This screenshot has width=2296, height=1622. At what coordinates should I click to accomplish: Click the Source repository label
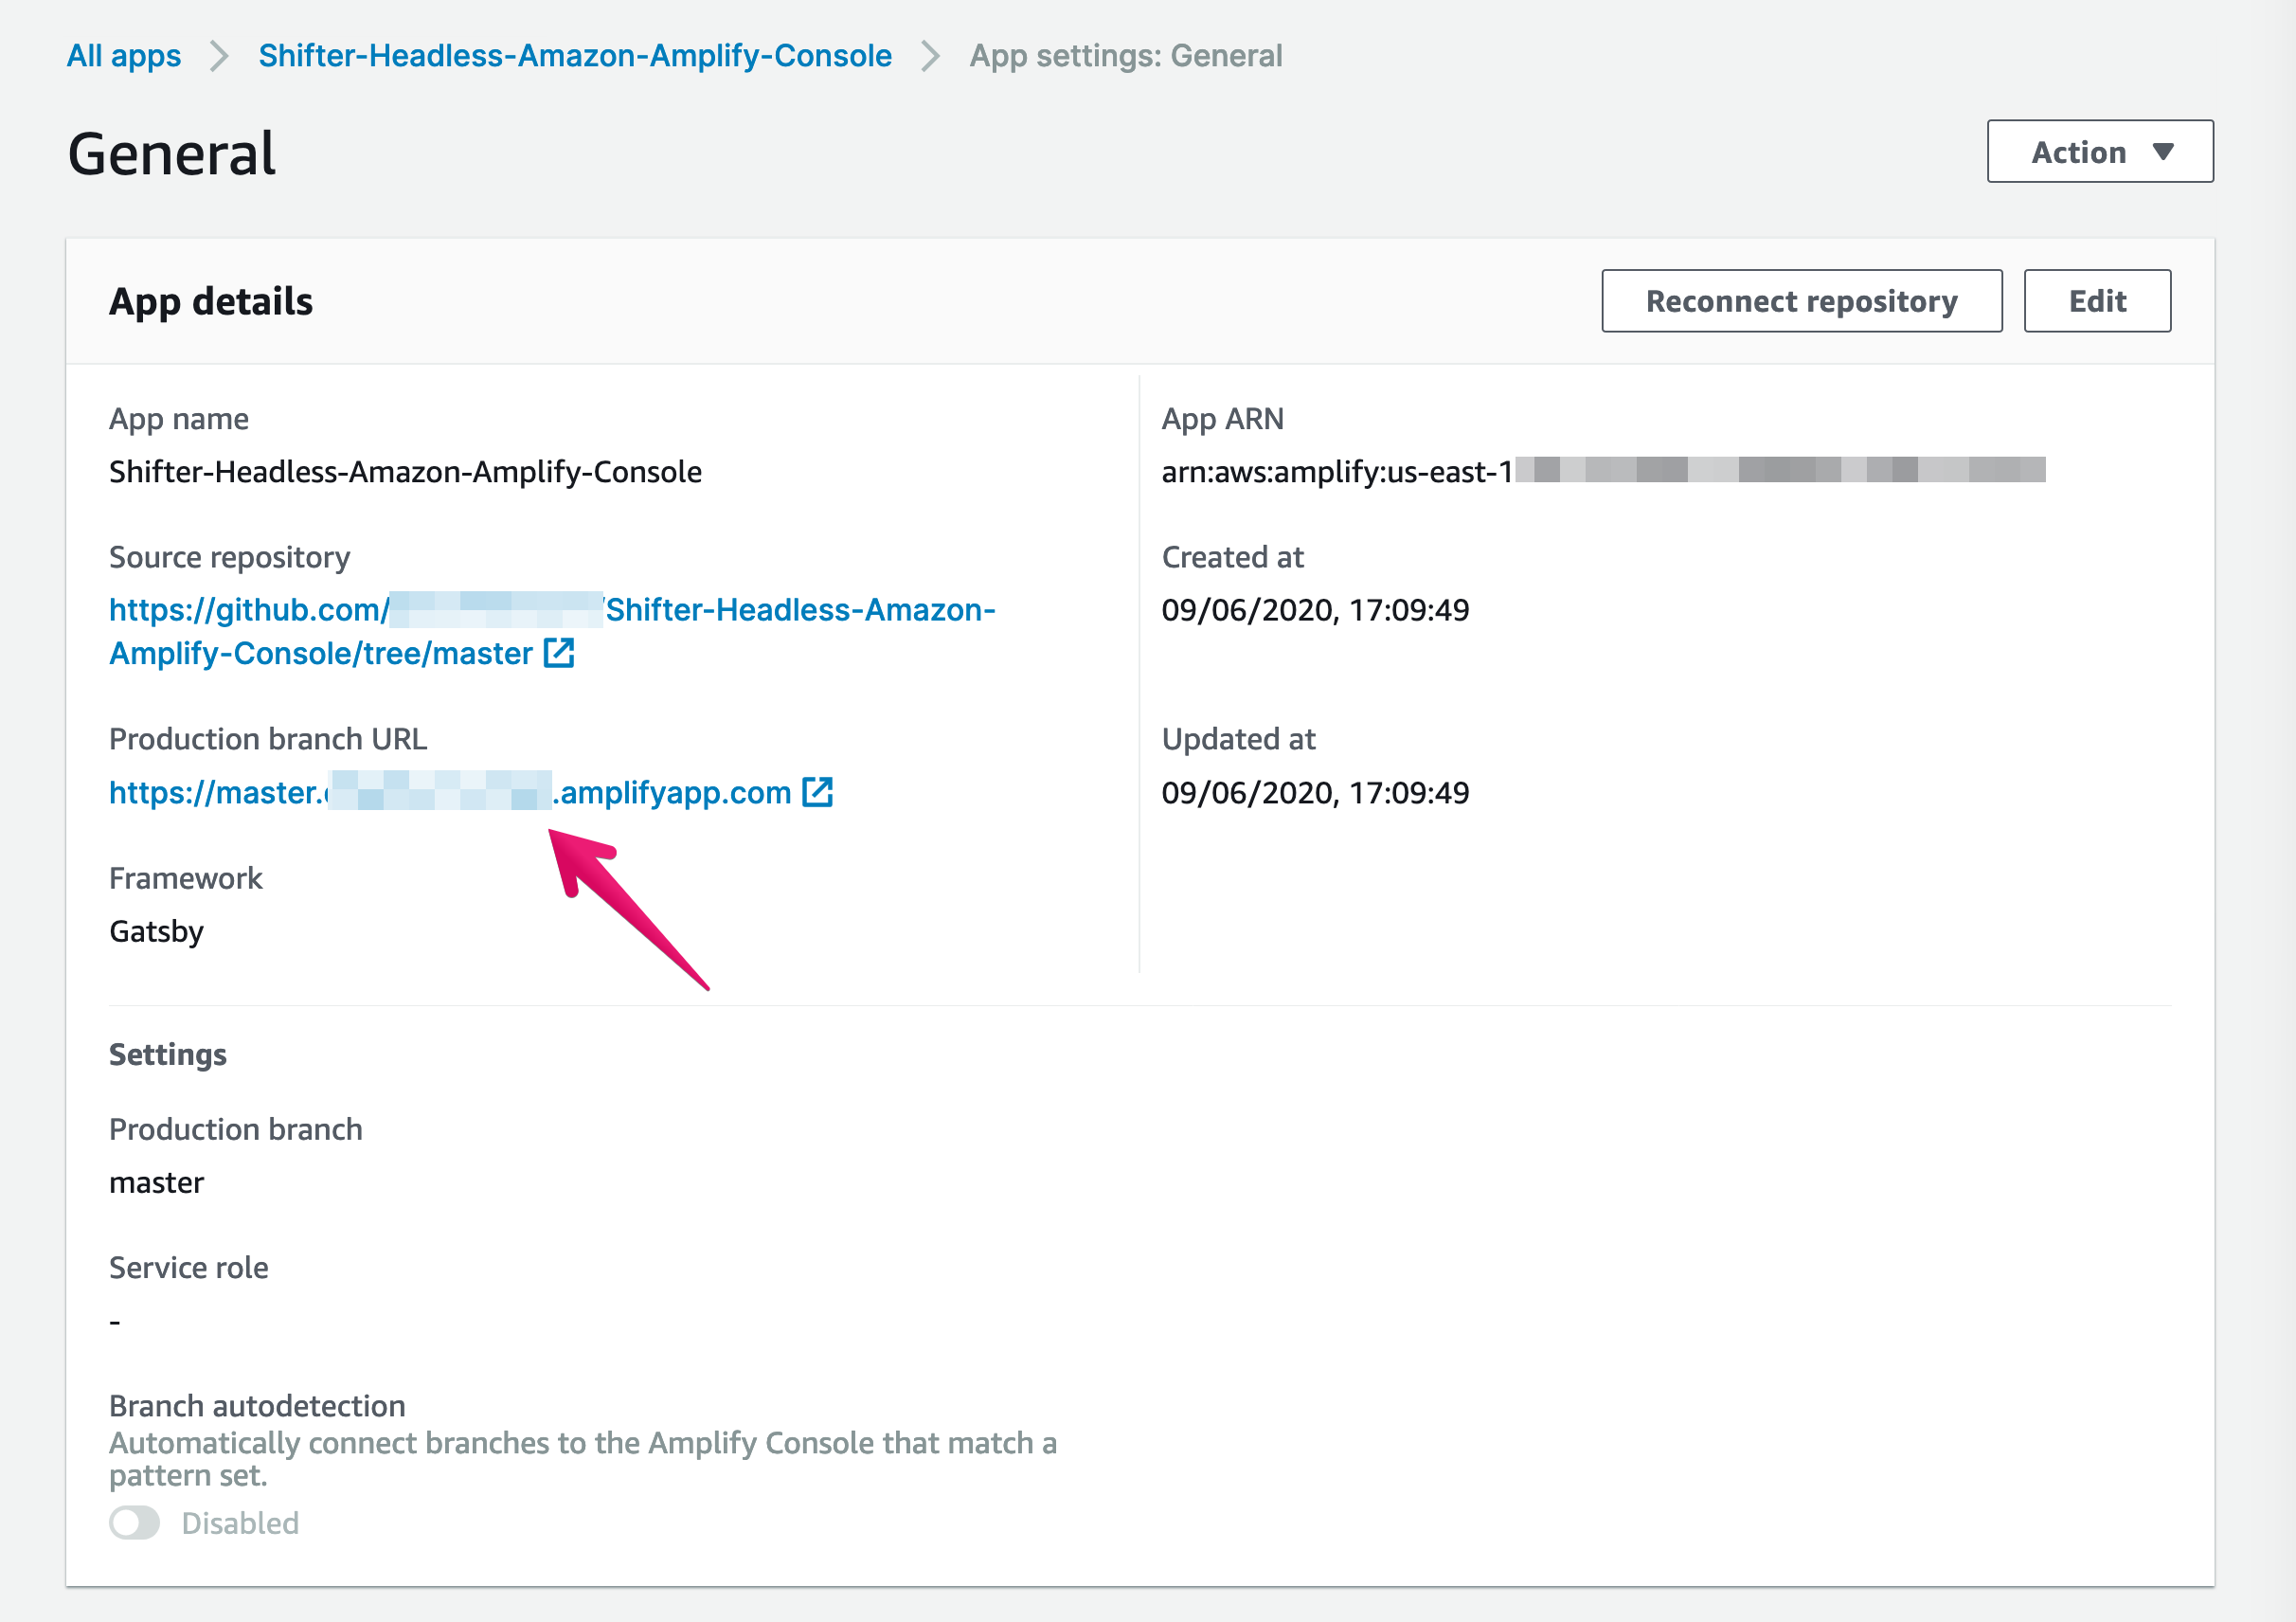[x=230, y=557]
